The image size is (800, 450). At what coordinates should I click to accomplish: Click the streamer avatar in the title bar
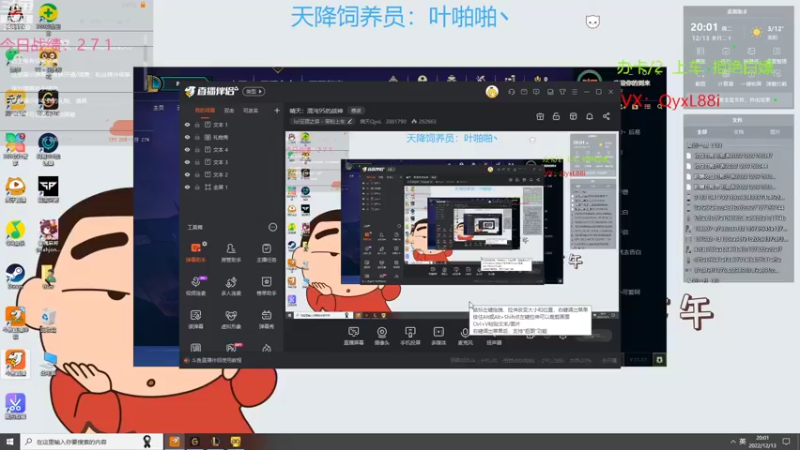click(x=492, y=92)
